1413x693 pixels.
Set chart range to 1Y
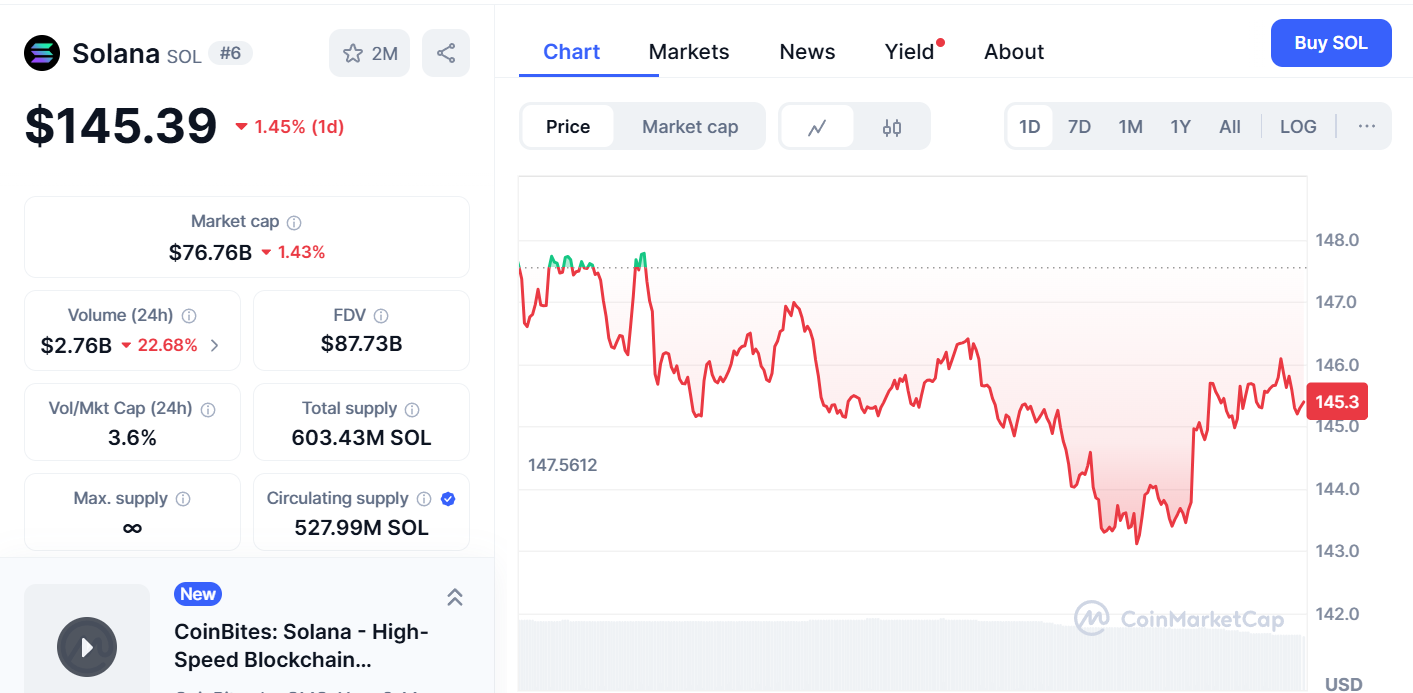click(1180, 127)
